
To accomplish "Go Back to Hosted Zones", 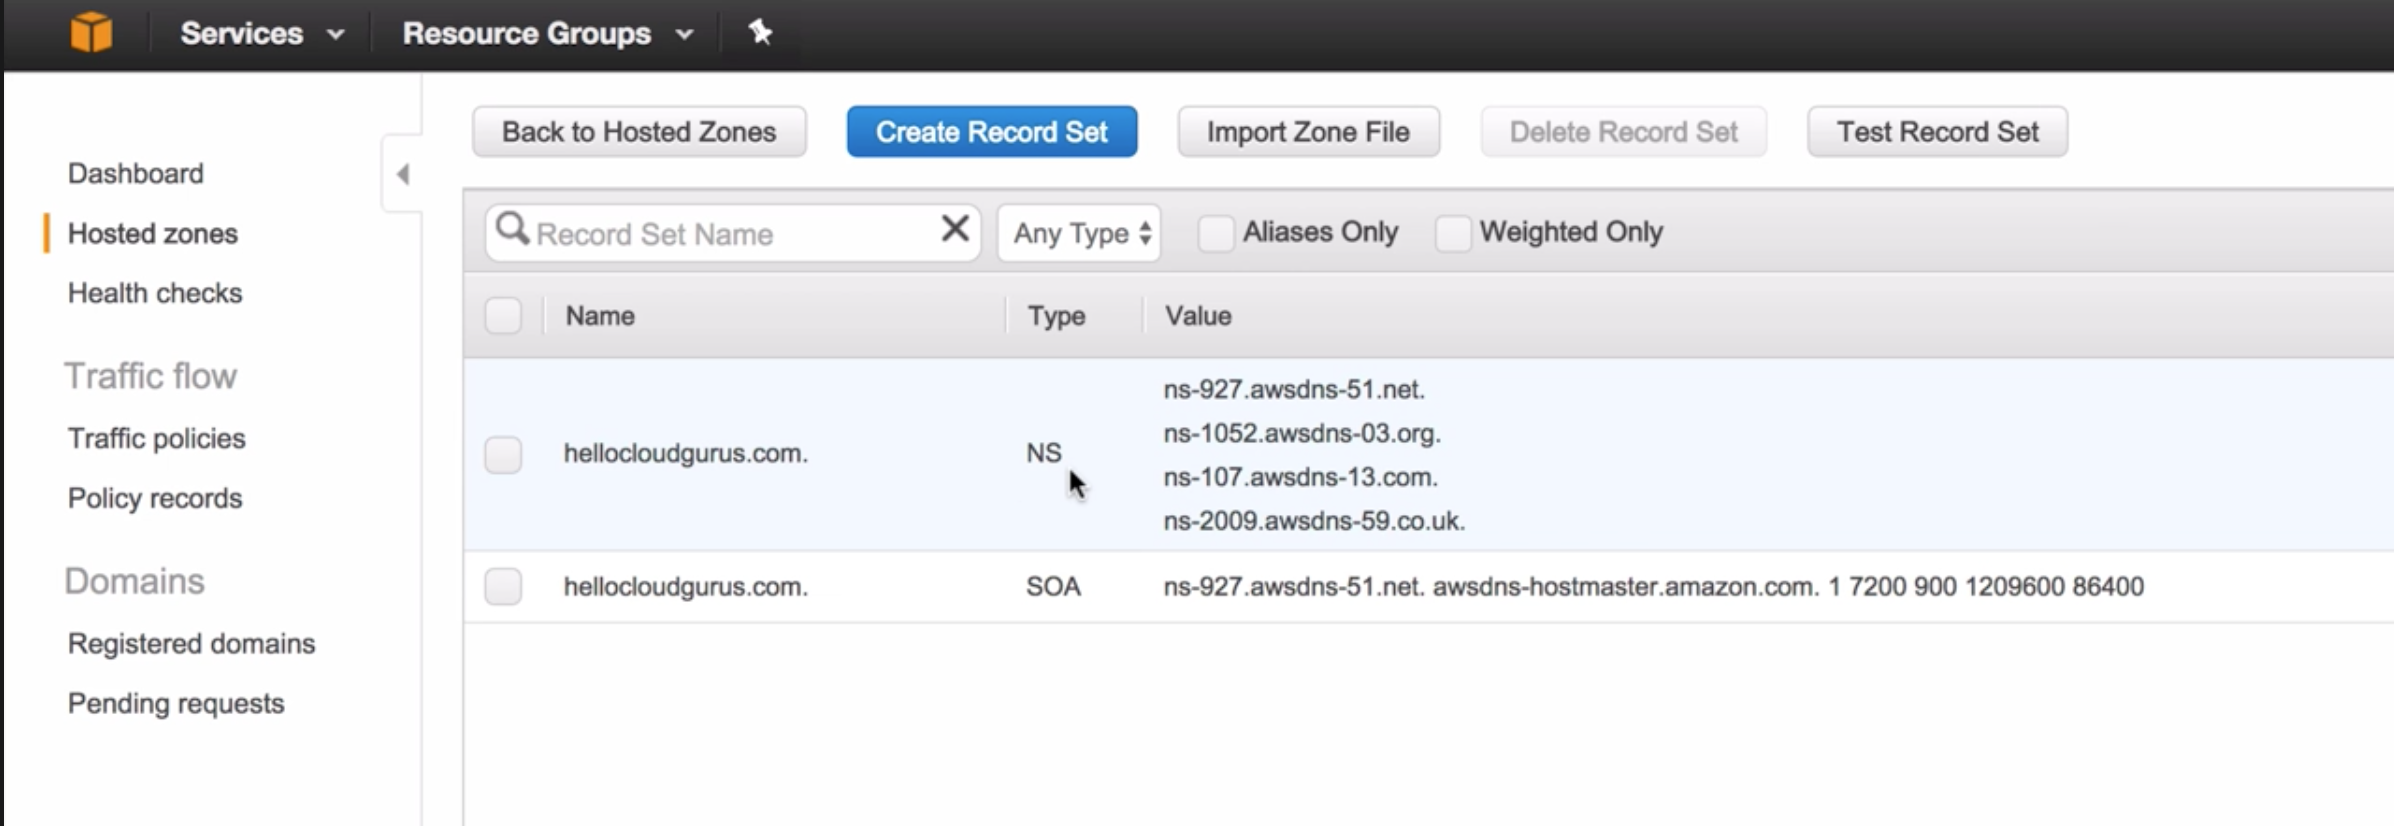I will click(639, 132).
